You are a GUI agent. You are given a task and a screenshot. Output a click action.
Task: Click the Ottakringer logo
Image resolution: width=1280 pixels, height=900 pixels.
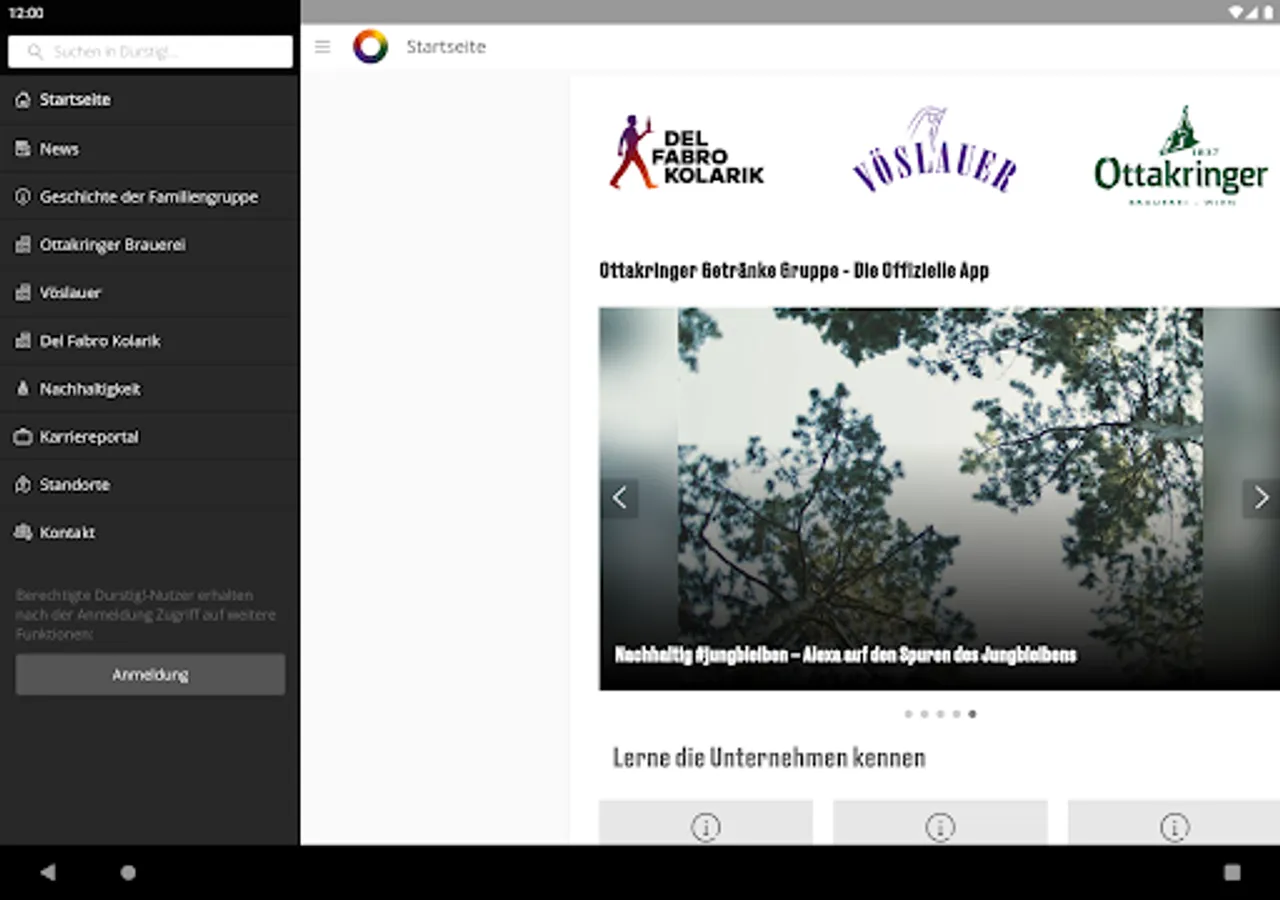pyautogui.click(x=1181, y=156)
